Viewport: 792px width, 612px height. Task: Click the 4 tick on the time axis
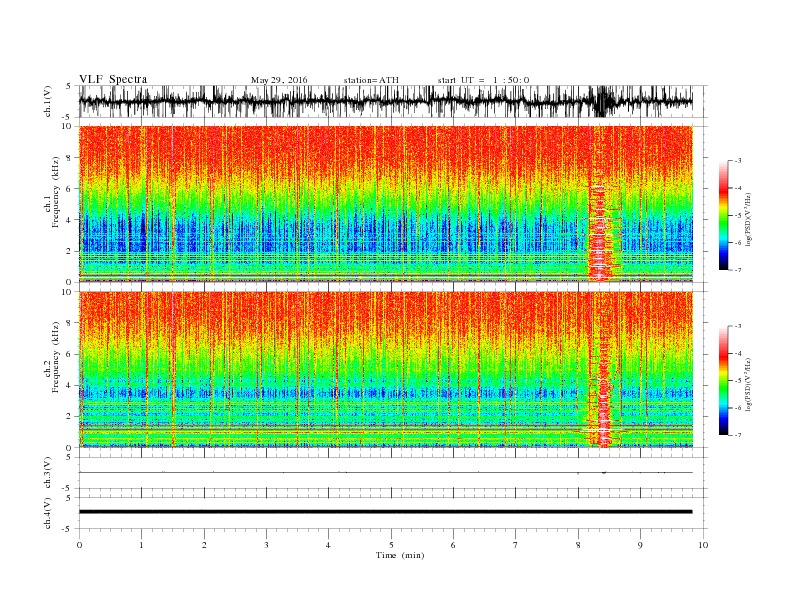[328, 545]
